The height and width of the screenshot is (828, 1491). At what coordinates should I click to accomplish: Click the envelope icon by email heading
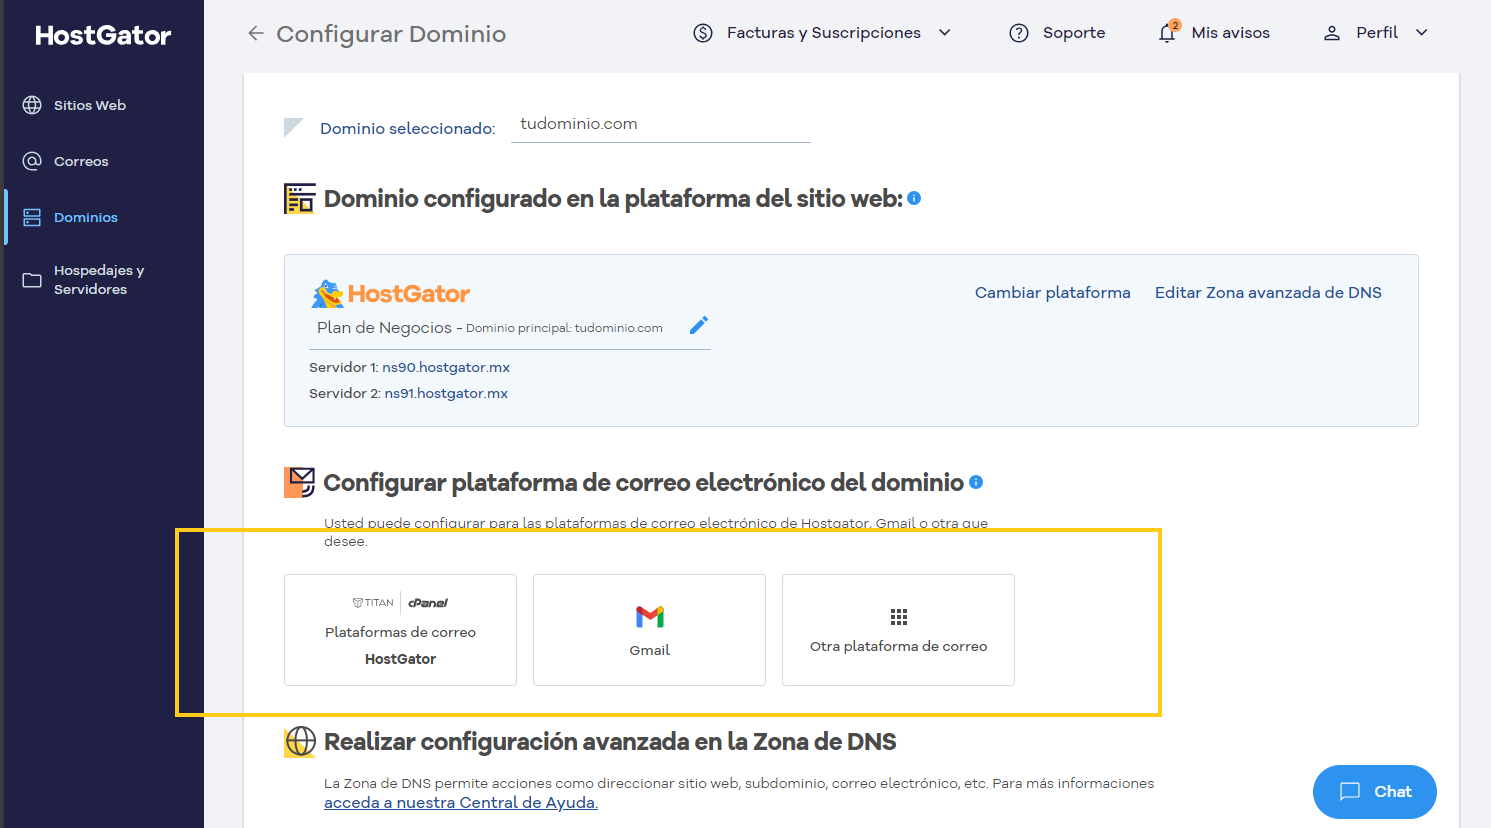[299, 482]
